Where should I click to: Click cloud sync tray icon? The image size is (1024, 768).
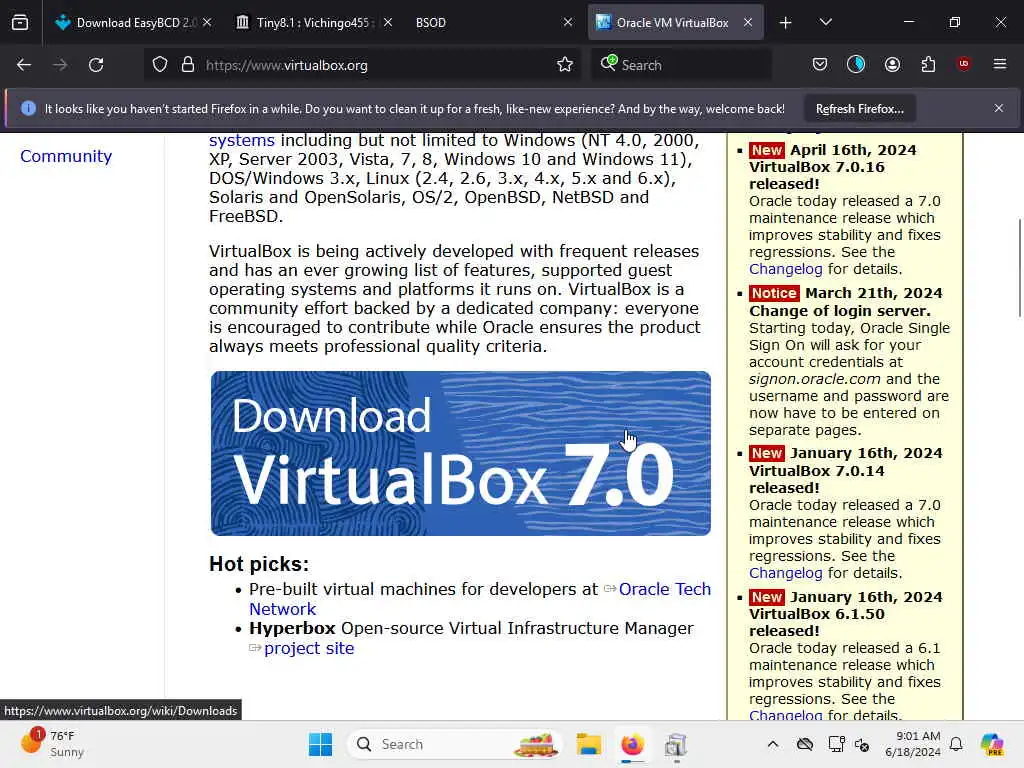point(805,744)
